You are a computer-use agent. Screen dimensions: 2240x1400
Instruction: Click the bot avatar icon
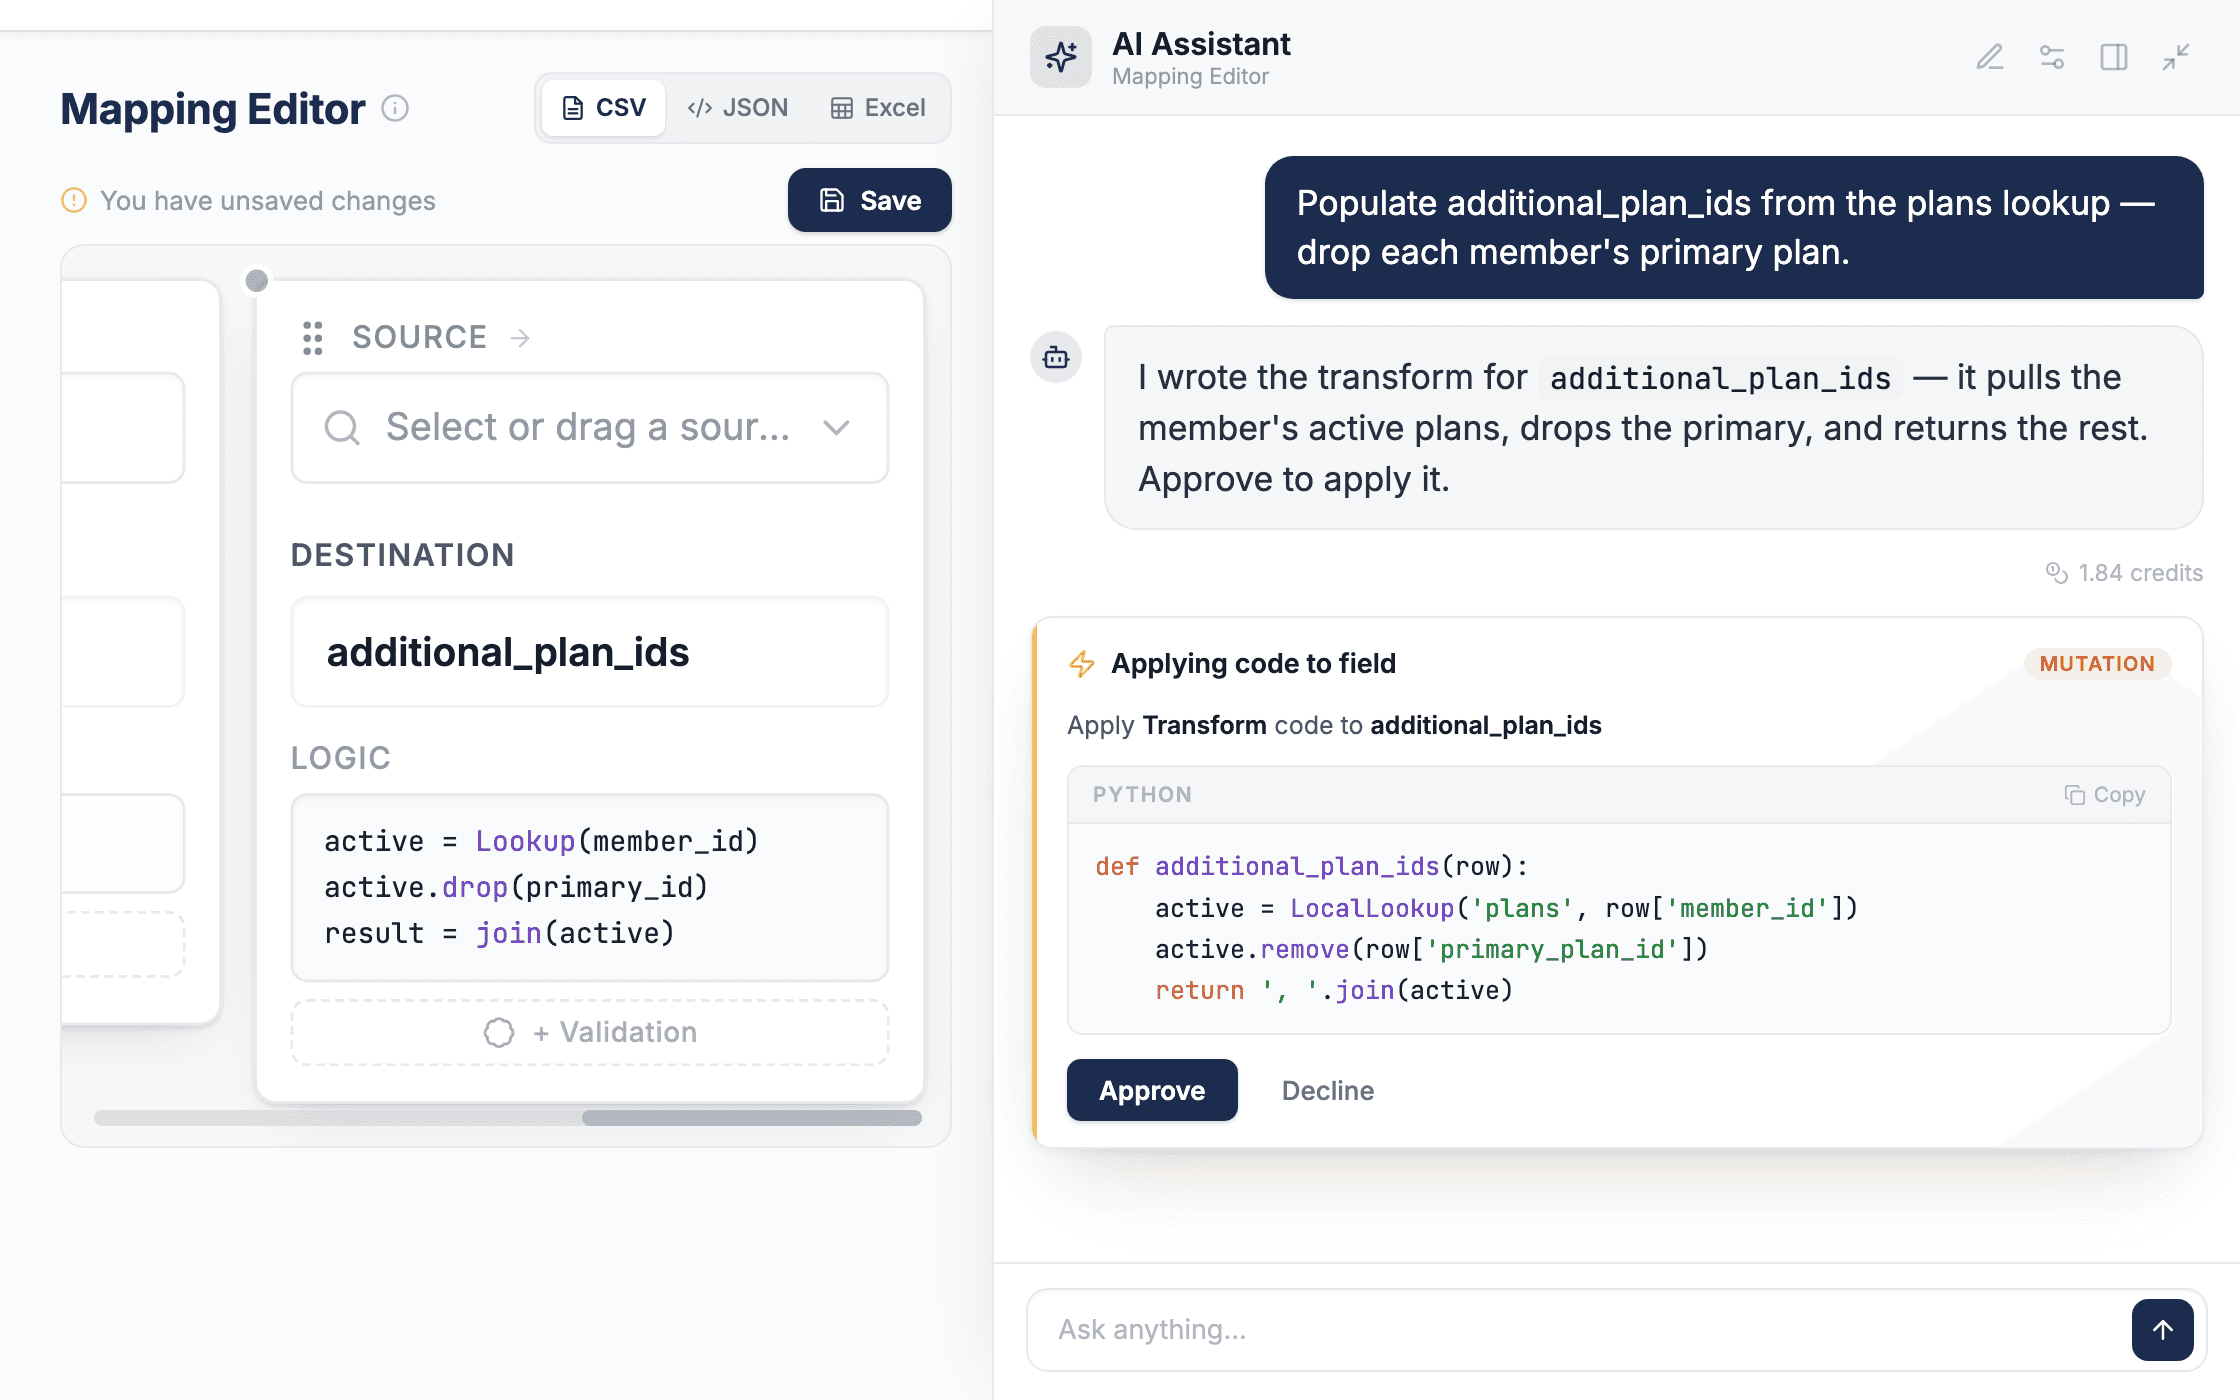[x=1056, y=357]
